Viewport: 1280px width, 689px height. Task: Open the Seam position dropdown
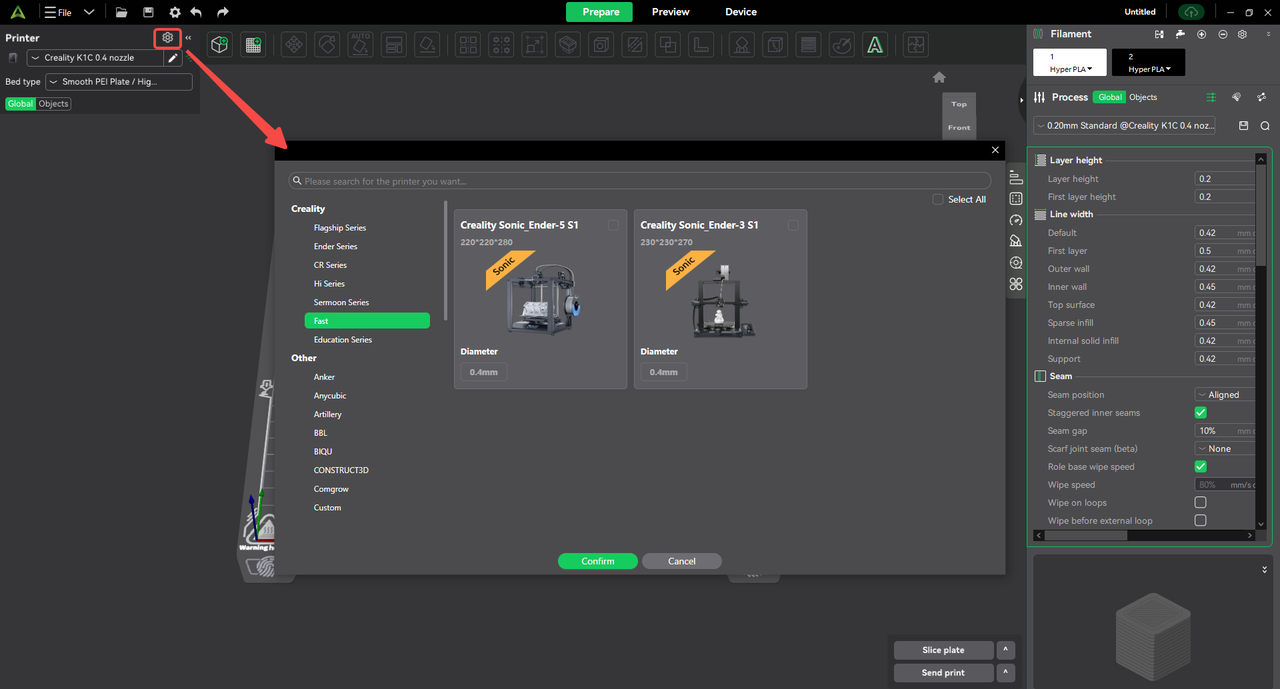click(1225, 395)
